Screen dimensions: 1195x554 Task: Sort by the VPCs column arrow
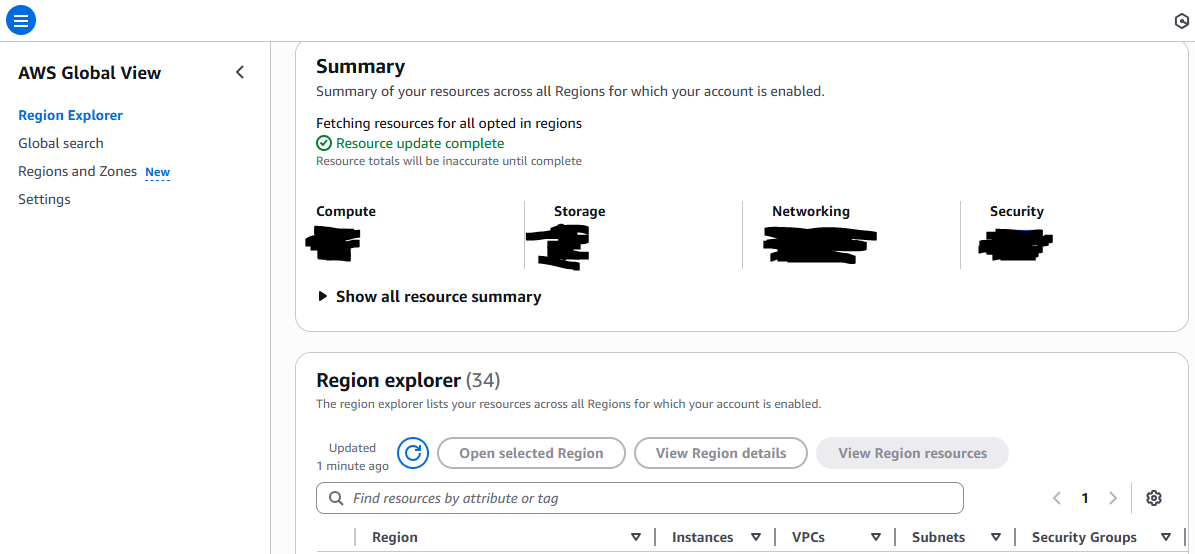point(876,537)
